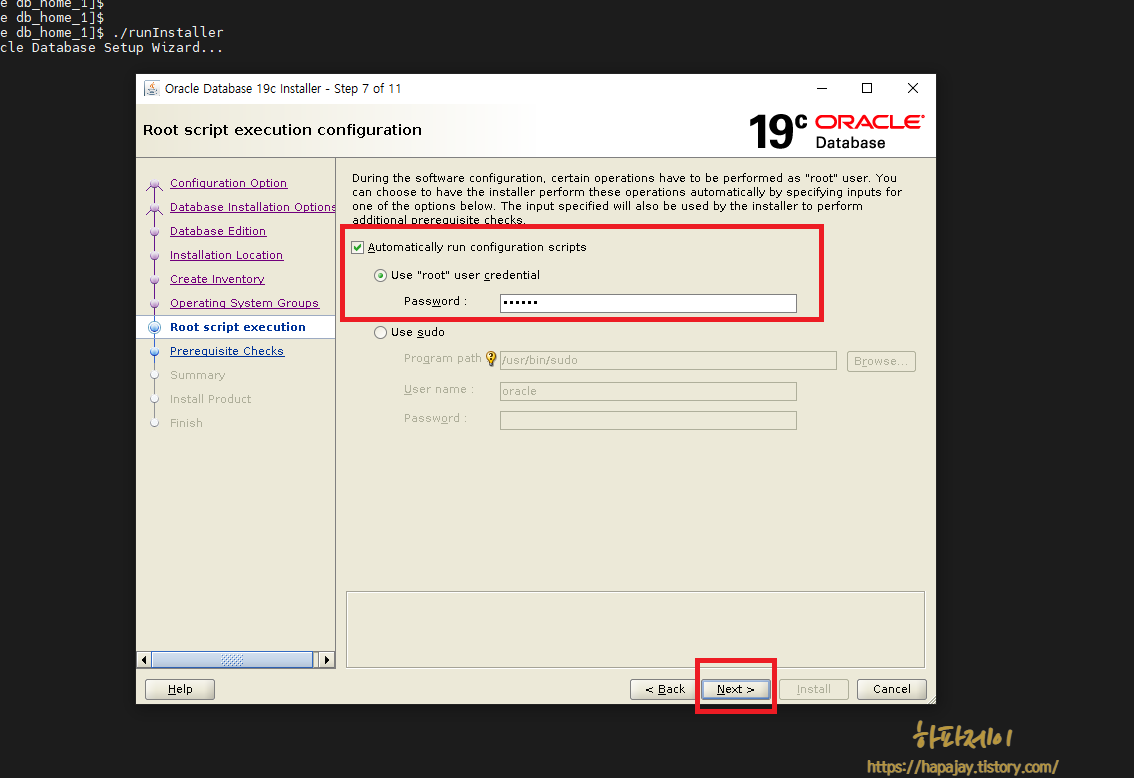Viewport: 1134px width, 778px height.
Task: Click the Program path hint bulb icon
Action: click(x=491, y=359)
